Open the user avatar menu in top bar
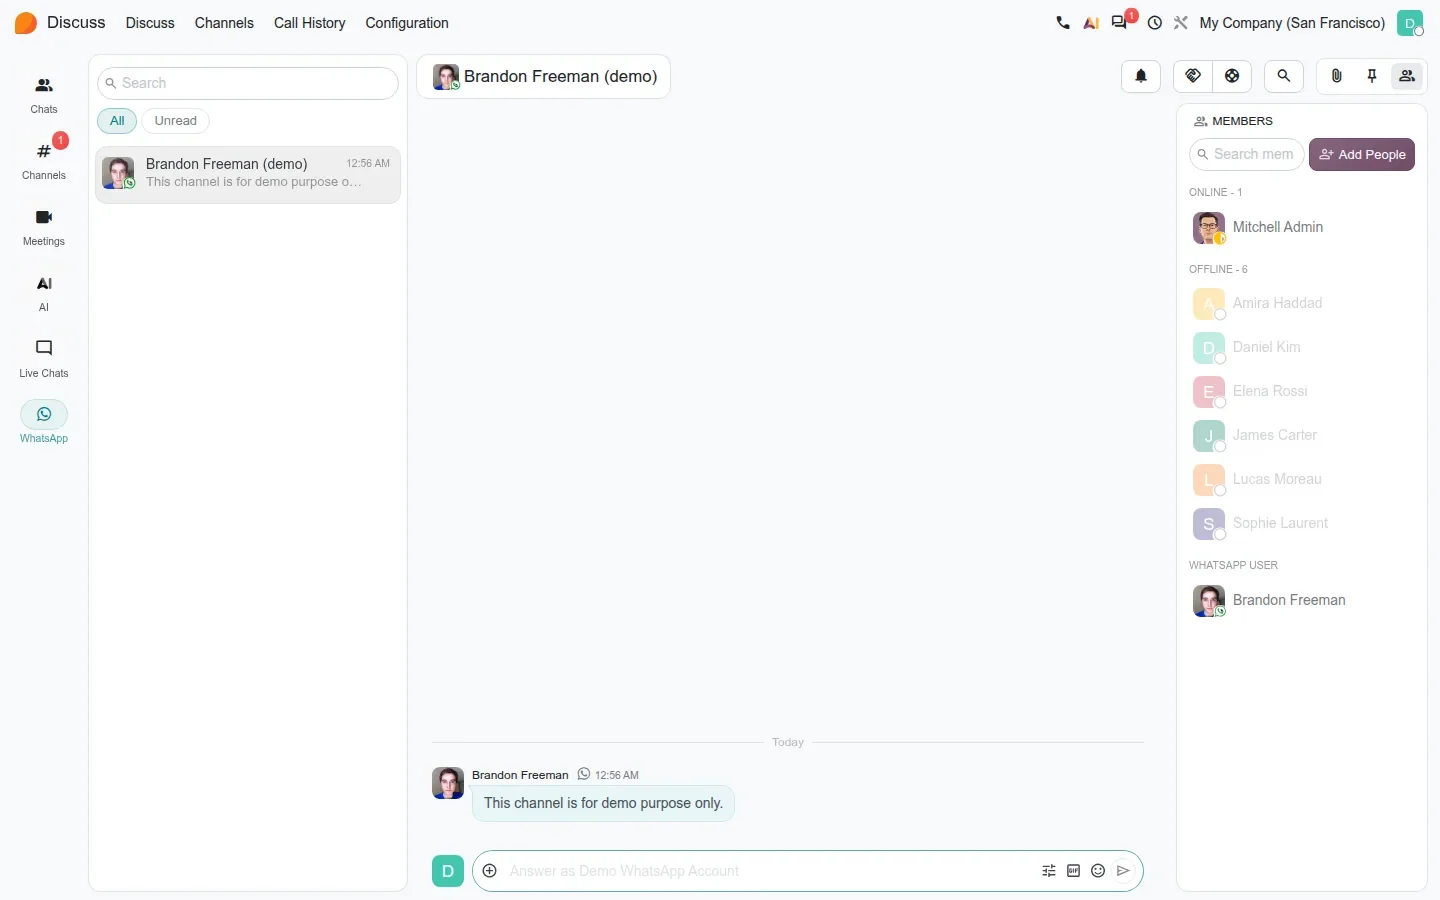This screenshot has width=1440, height=900. [x=1410, y=23]
